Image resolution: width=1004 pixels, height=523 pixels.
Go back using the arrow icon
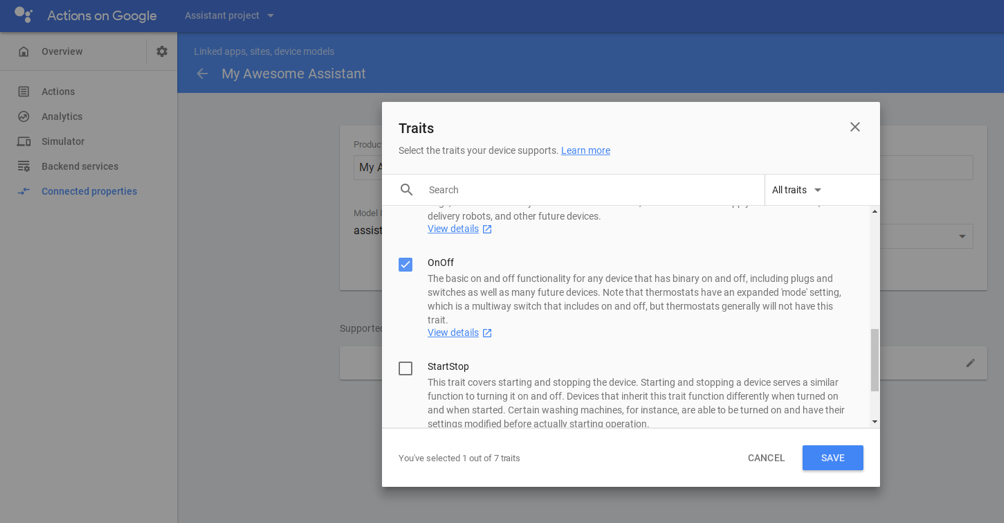pyautogui.click(x=202, y=74)
